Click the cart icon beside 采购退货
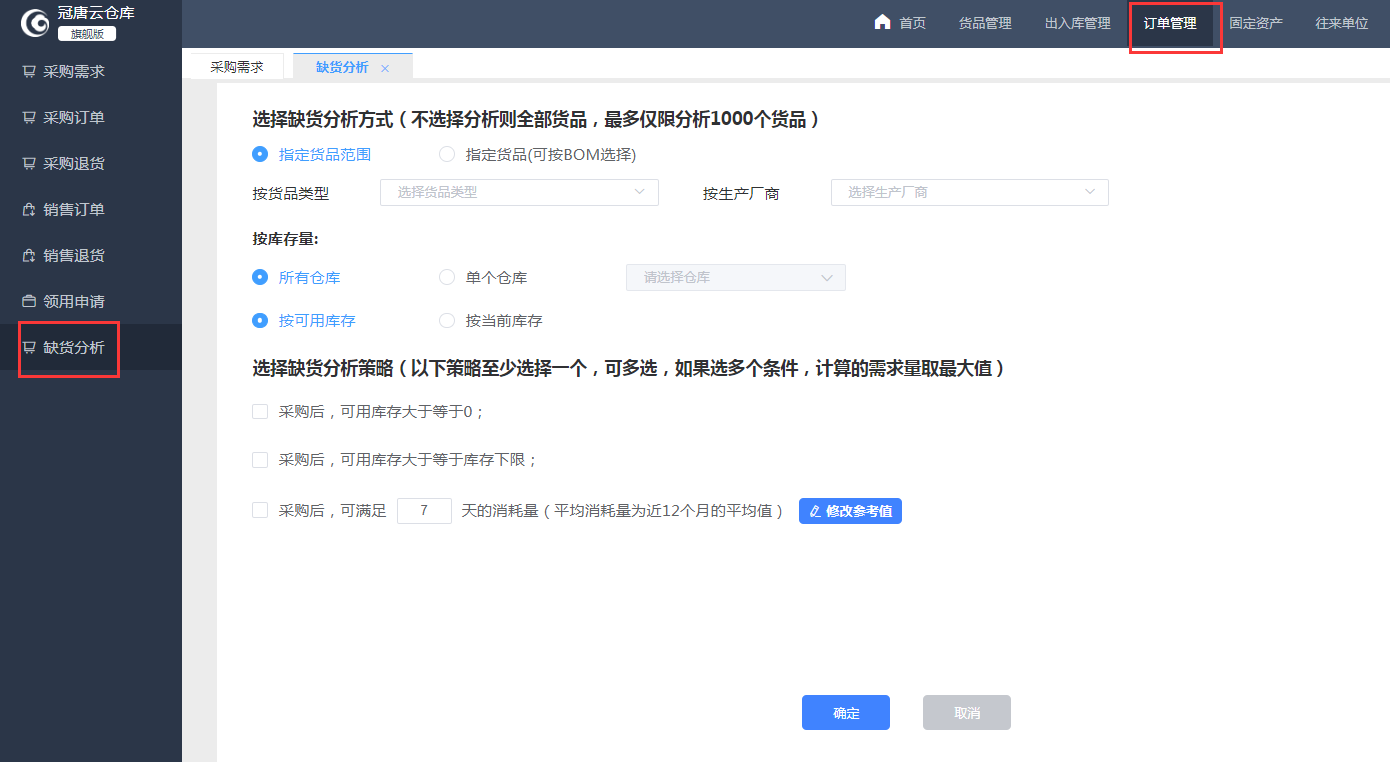Viewport: 1390px width, 762px height. [29, 164]
